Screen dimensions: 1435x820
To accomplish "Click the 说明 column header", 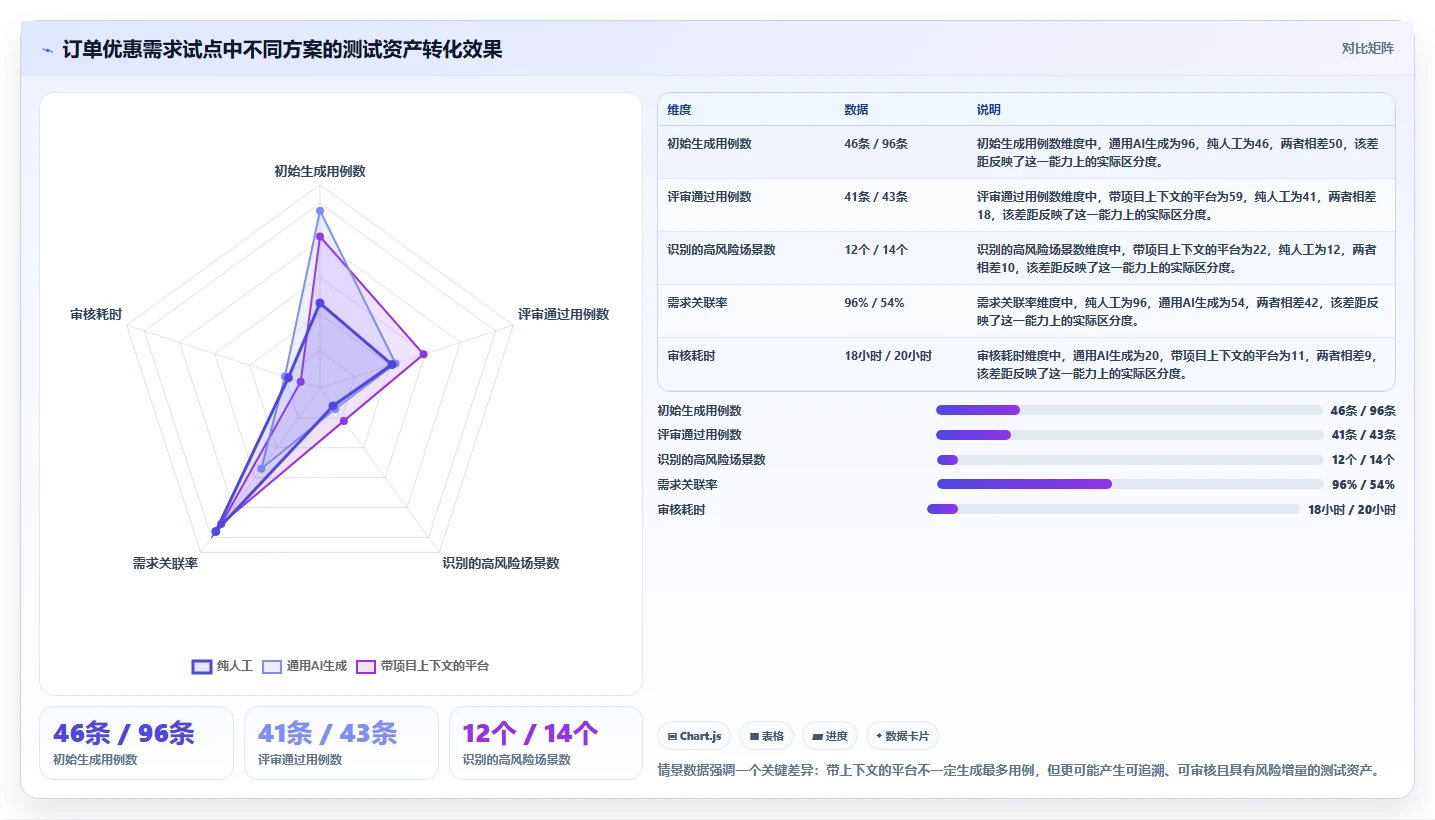I will (x=989, y=110).
